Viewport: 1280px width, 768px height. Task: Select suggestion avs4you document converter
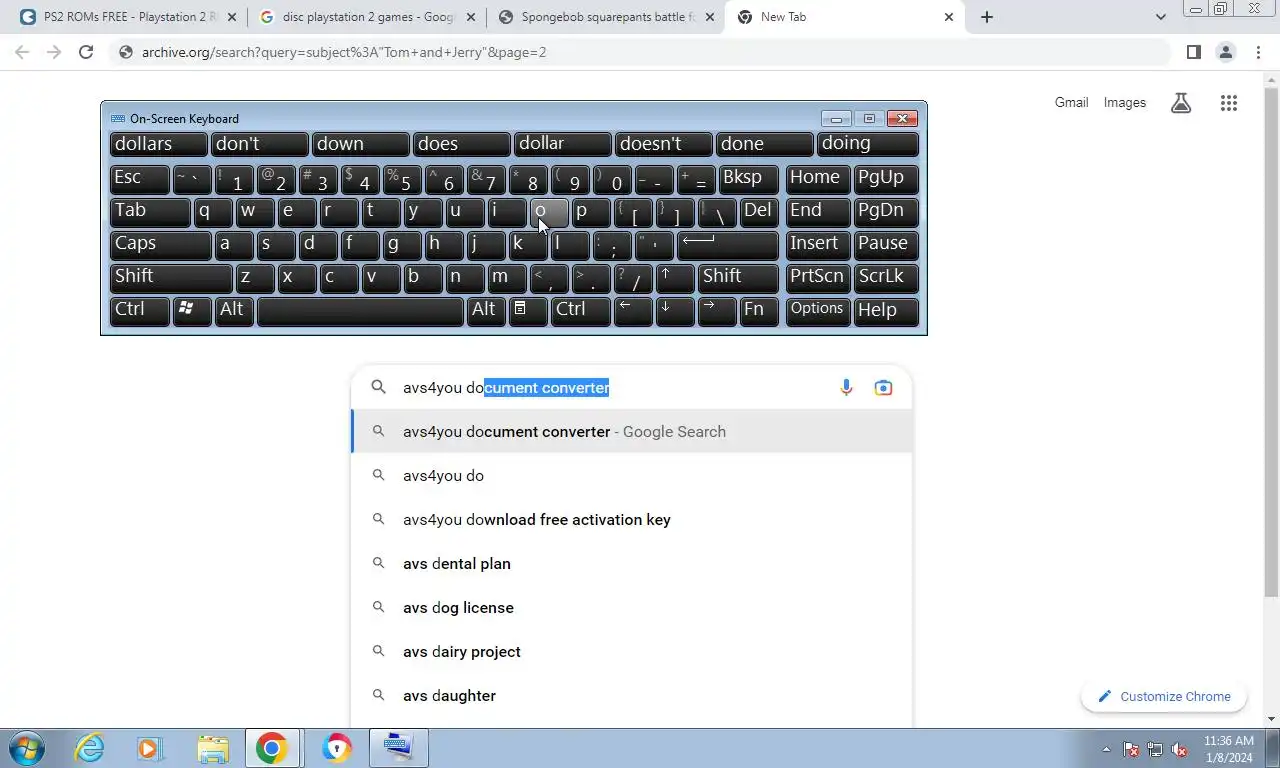(x=632, y=431)
